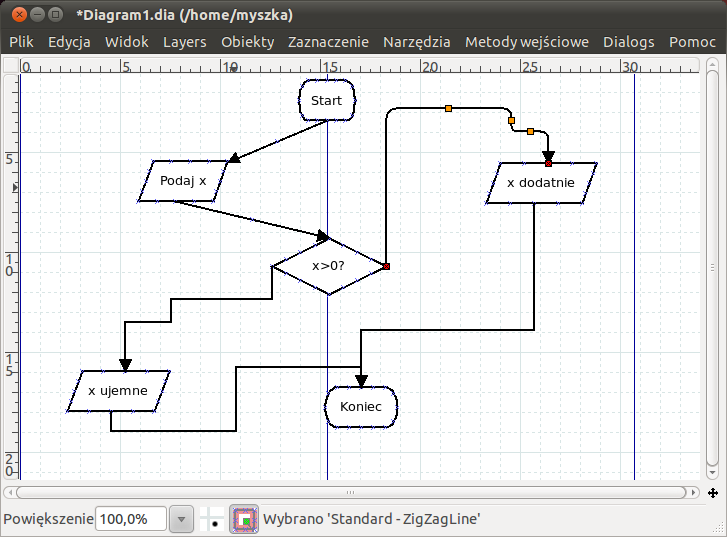Image resolution: width=727 pixels, height=537 pixels.
Task: Toggle snap-to-grid icon in status bar
Action: tap(211, 519)
